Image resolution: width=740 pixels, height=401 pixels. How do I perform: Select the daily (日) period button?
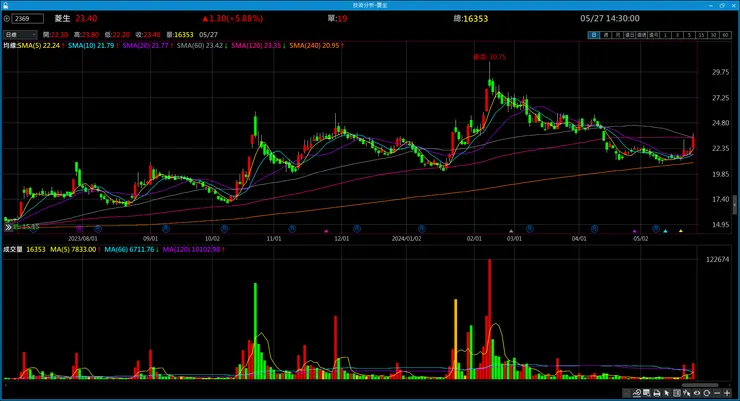pyautogui.click(x=594, y=35)
